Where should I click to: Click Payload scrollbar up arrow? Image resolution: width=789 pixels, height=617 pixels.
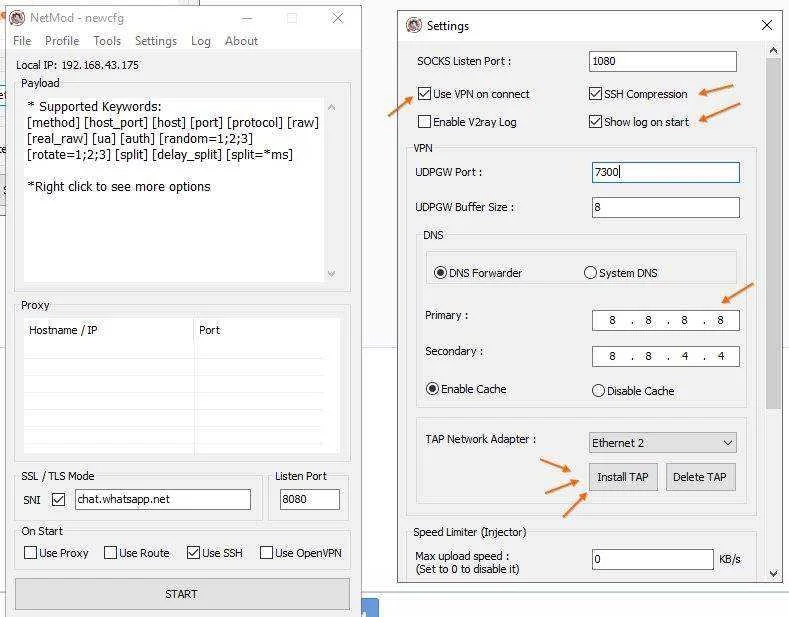(331, 107)
